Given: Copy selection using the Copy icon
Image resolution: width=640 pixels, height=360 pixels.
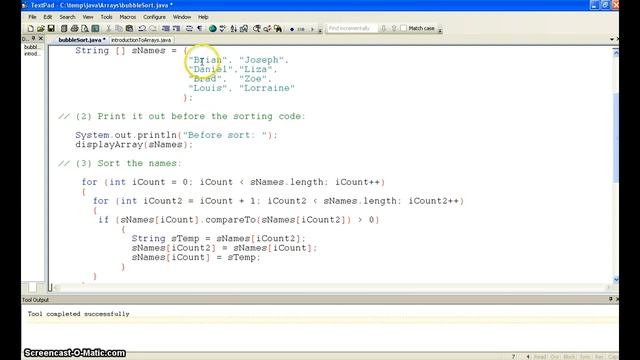Looking at the screenshot, I should coord(119,29).
